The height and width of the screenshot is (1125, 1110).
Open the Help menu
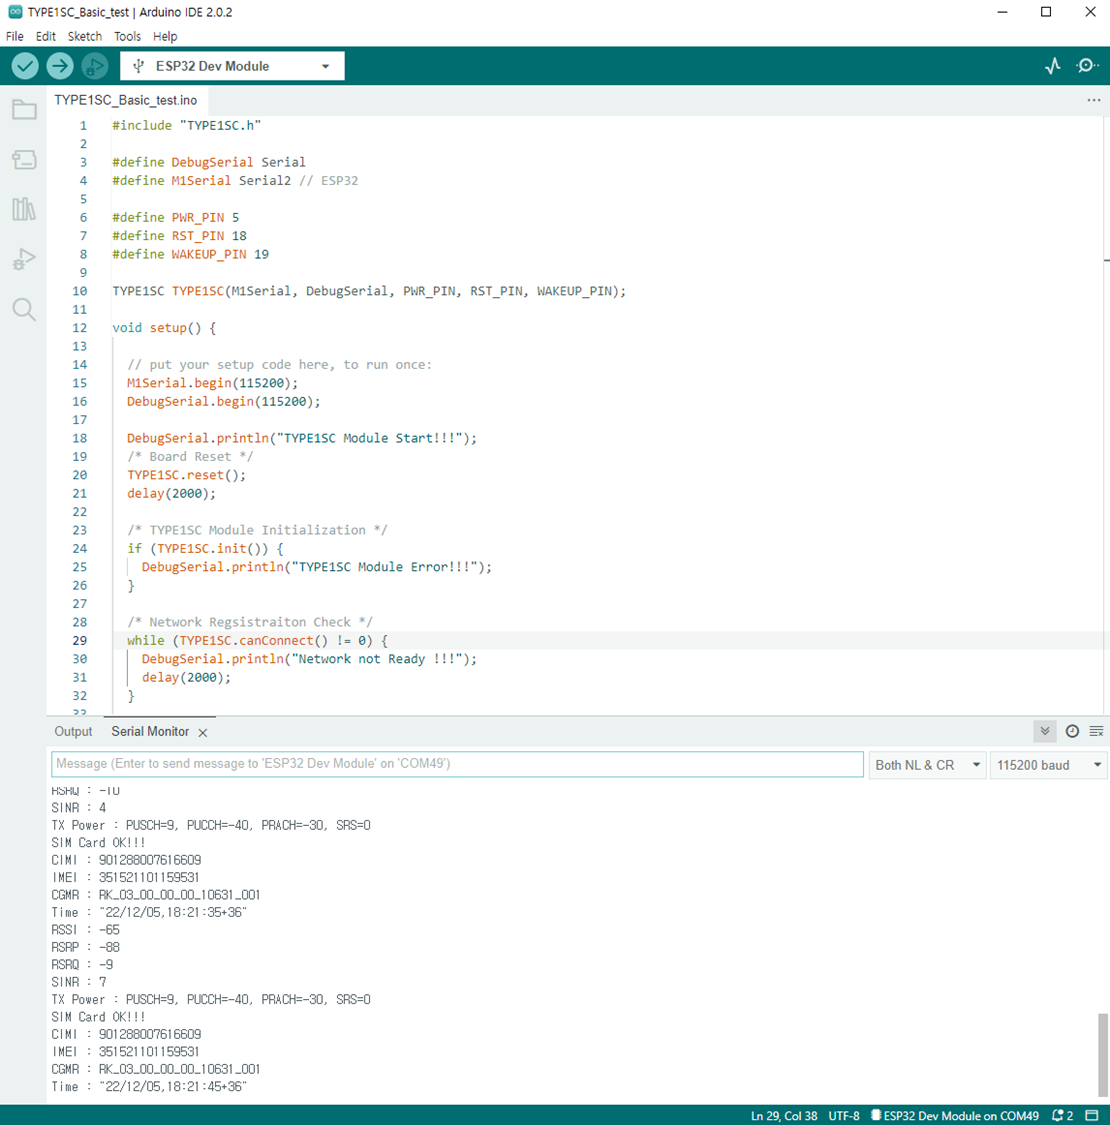click(165, 36)
